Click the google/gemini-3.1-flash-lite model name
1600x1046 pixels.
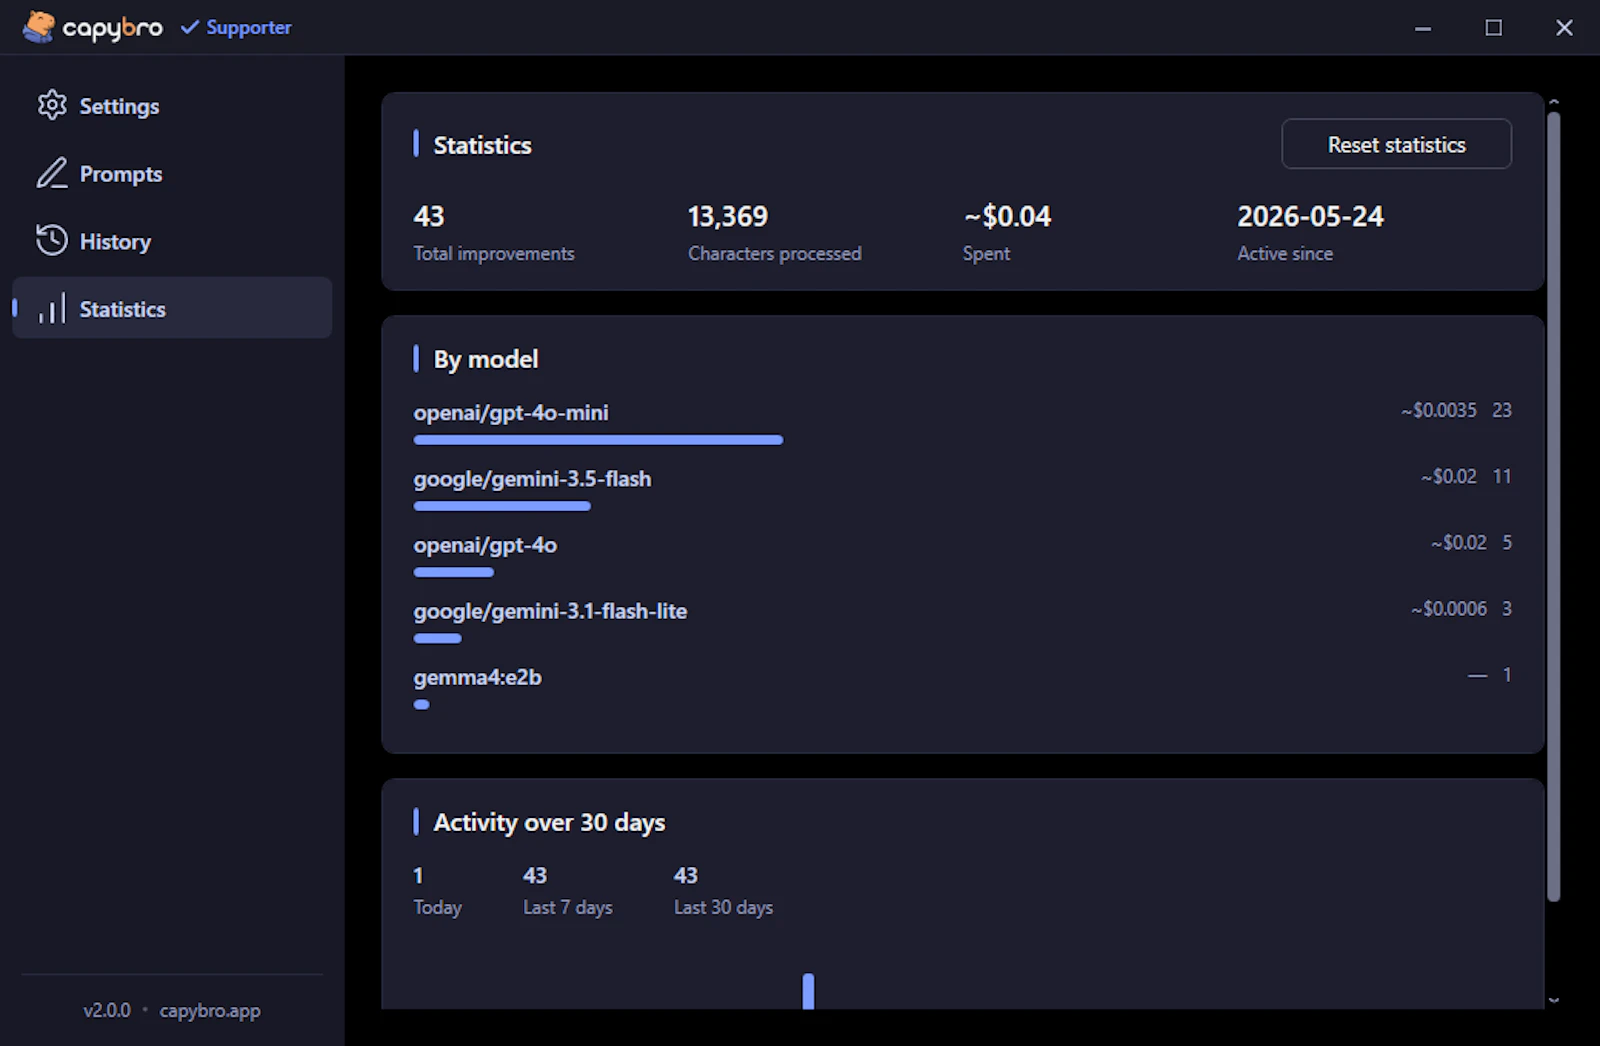pyautogui.click(x=550, y=610)
